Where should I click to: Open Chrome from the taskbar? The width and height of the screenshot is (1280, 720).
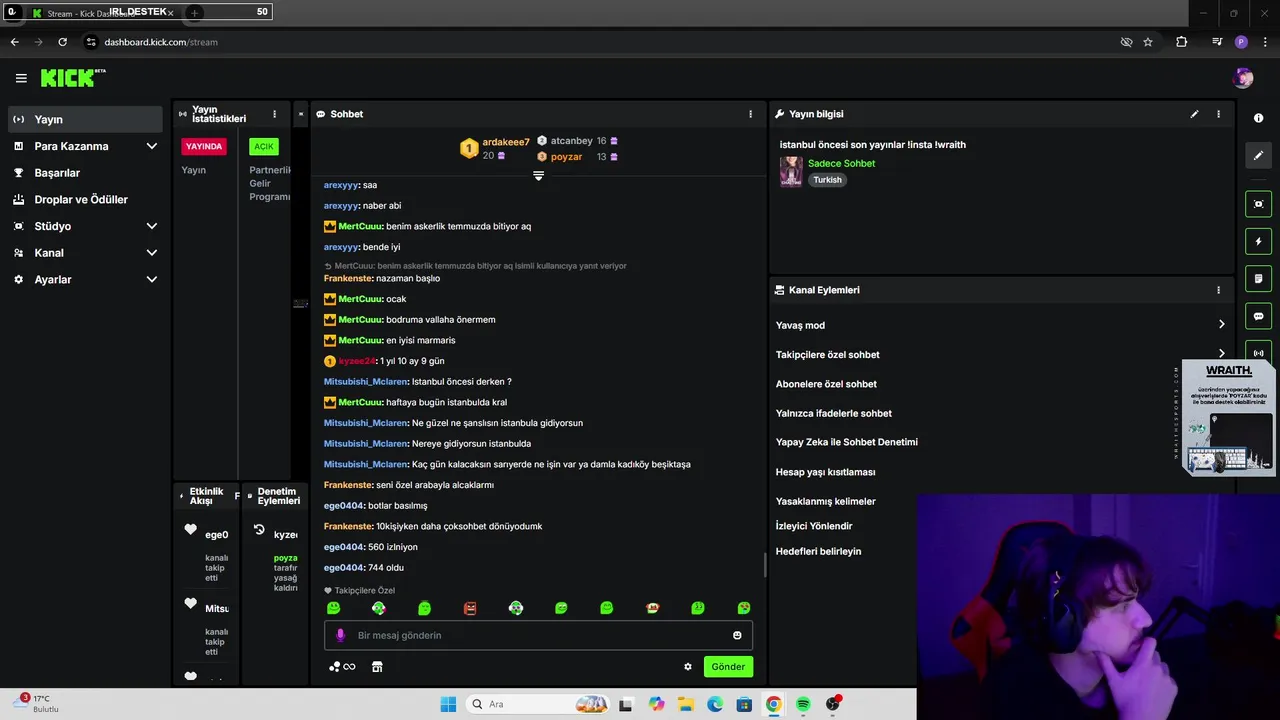coord(773,704)
